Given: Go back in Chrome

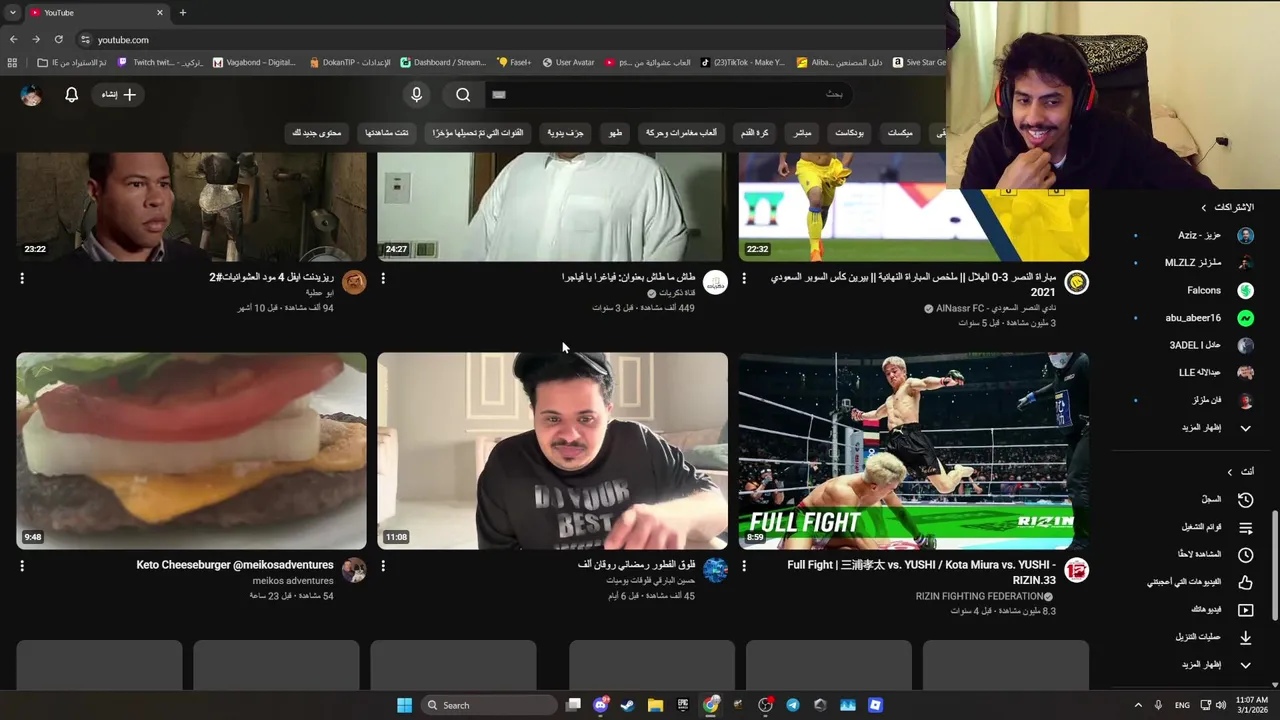Looking at the screenshot, I should [x=13, y=39].
